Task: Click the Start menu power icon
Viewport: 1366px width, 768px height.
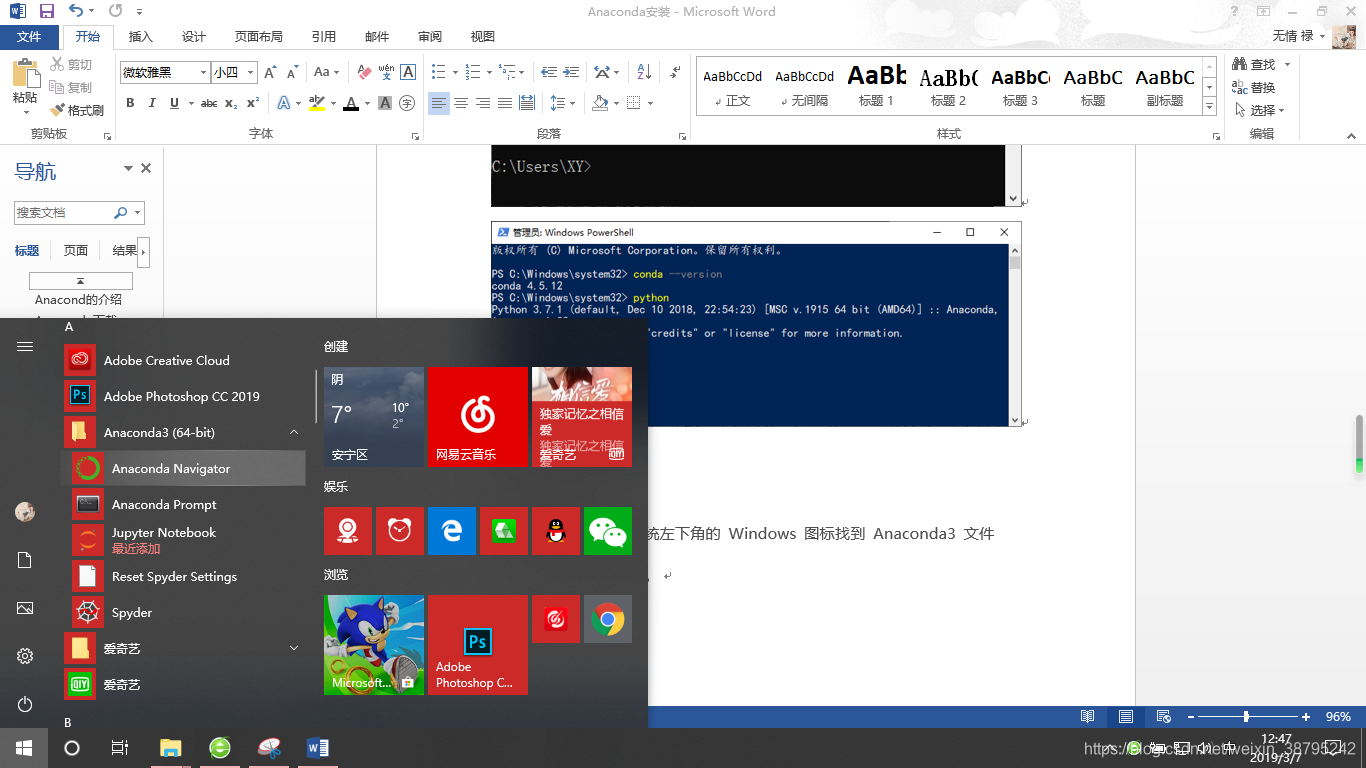Action: click(x=25, y=705)
